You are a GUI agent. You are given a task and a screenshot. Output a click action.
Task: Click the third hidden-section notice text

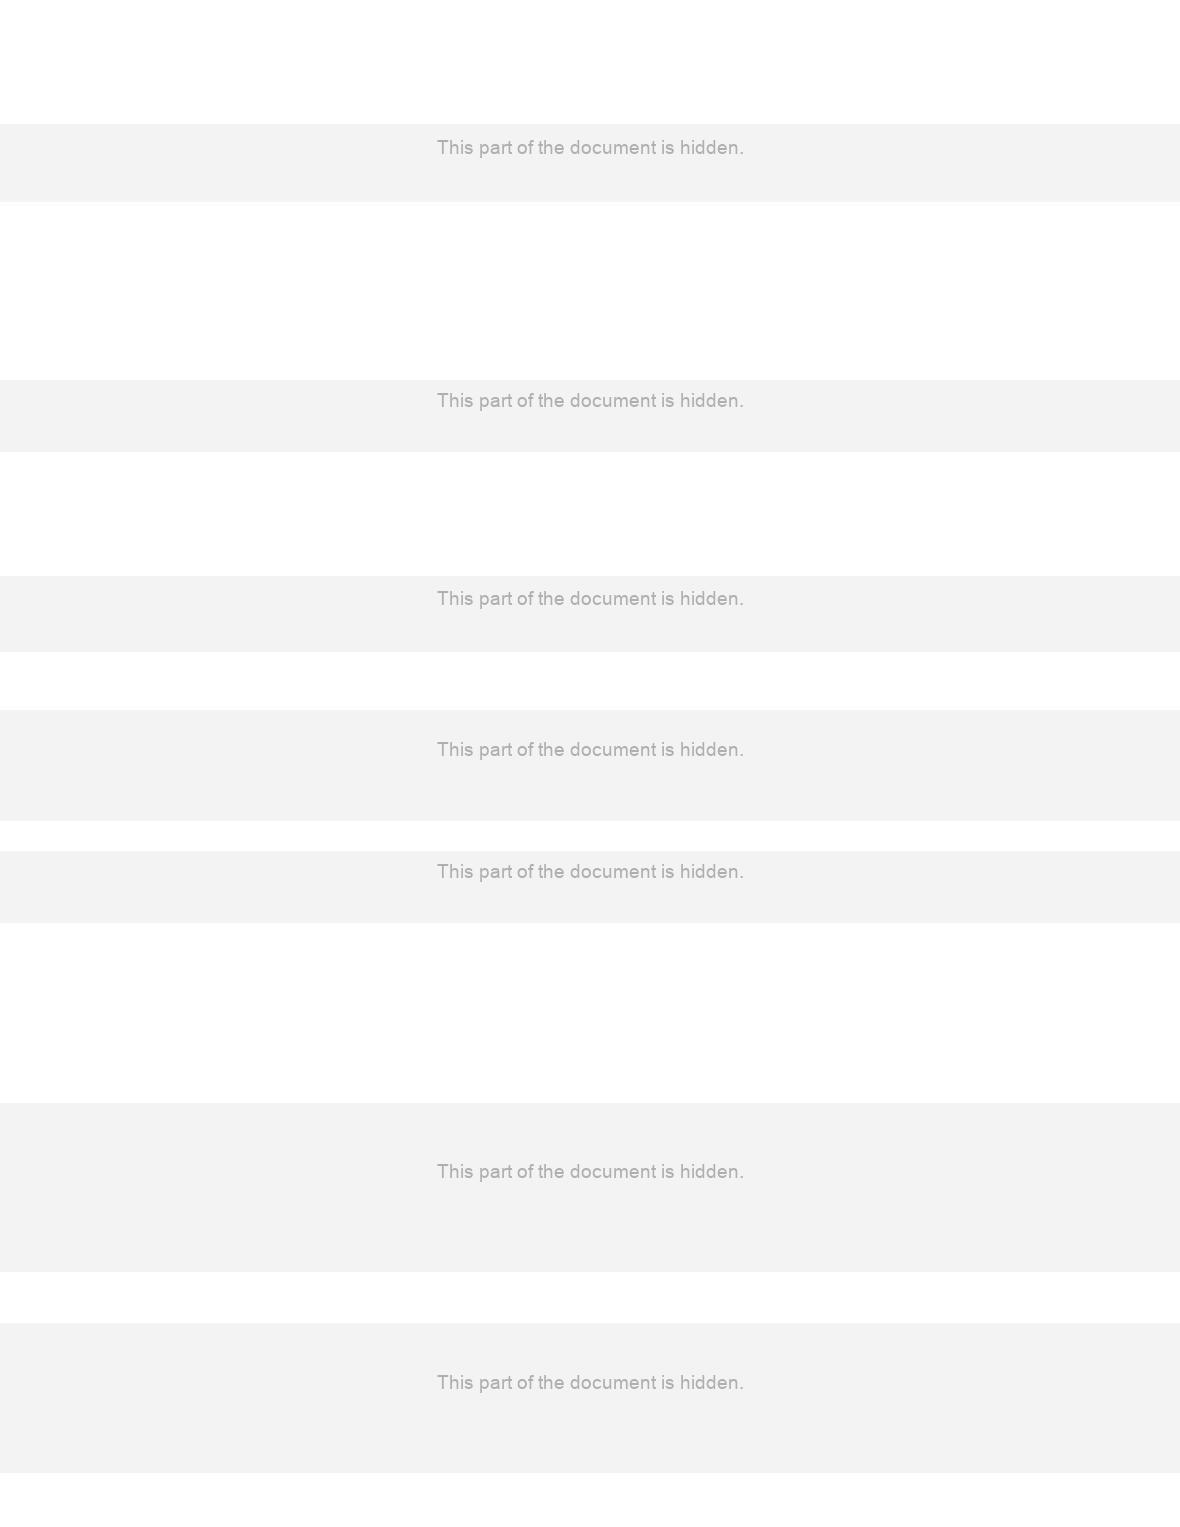pos(590,599)
